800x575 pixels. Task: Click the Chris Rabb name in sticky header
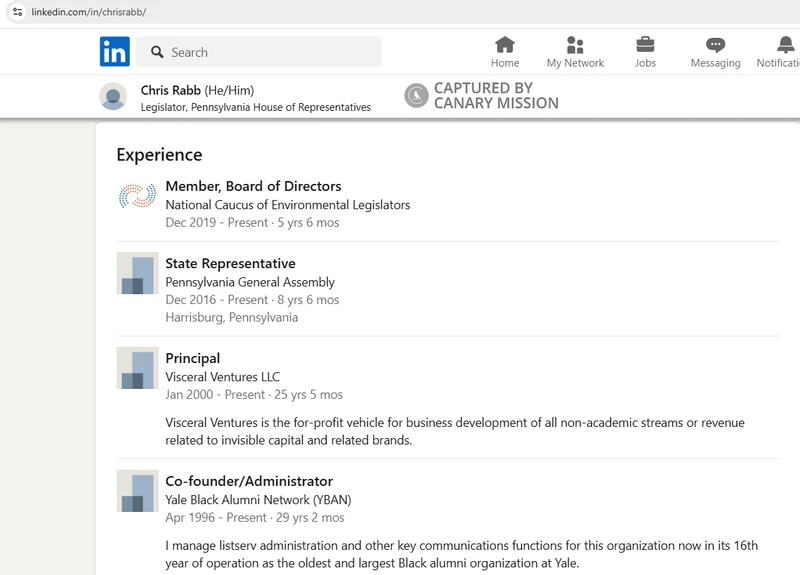tap(170, 90)
